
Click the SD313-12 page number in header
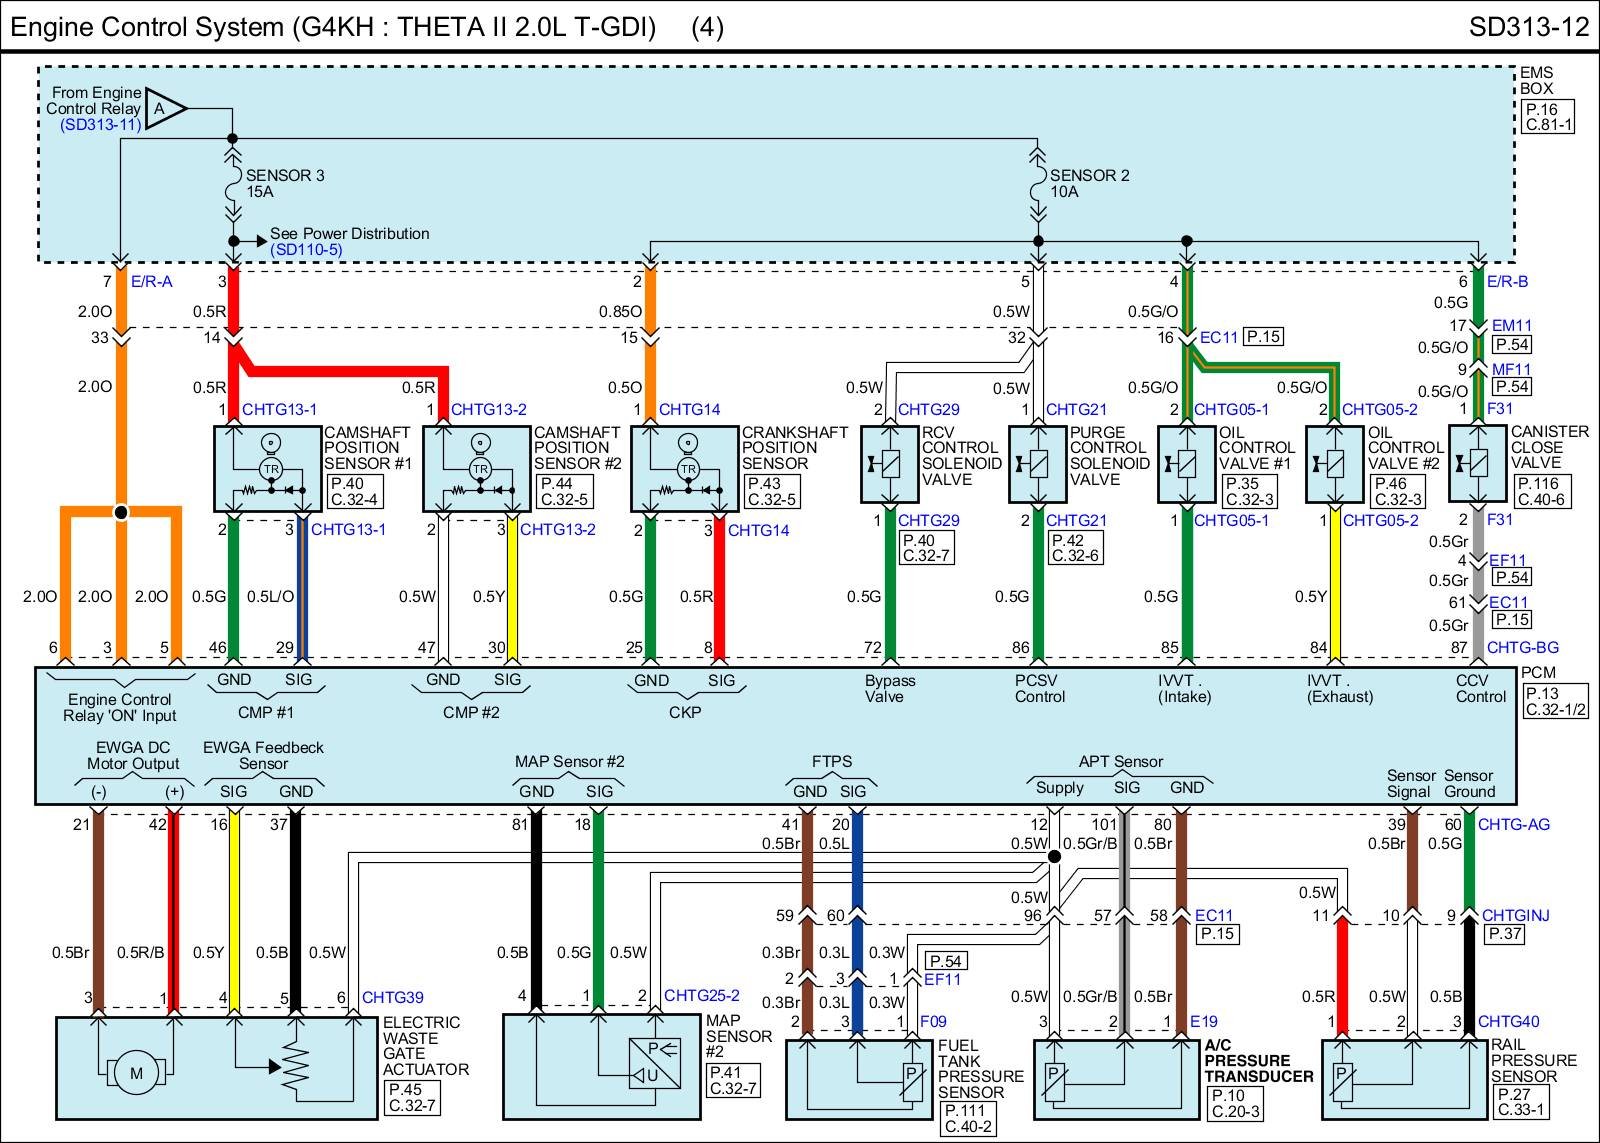pos(1528,27)
